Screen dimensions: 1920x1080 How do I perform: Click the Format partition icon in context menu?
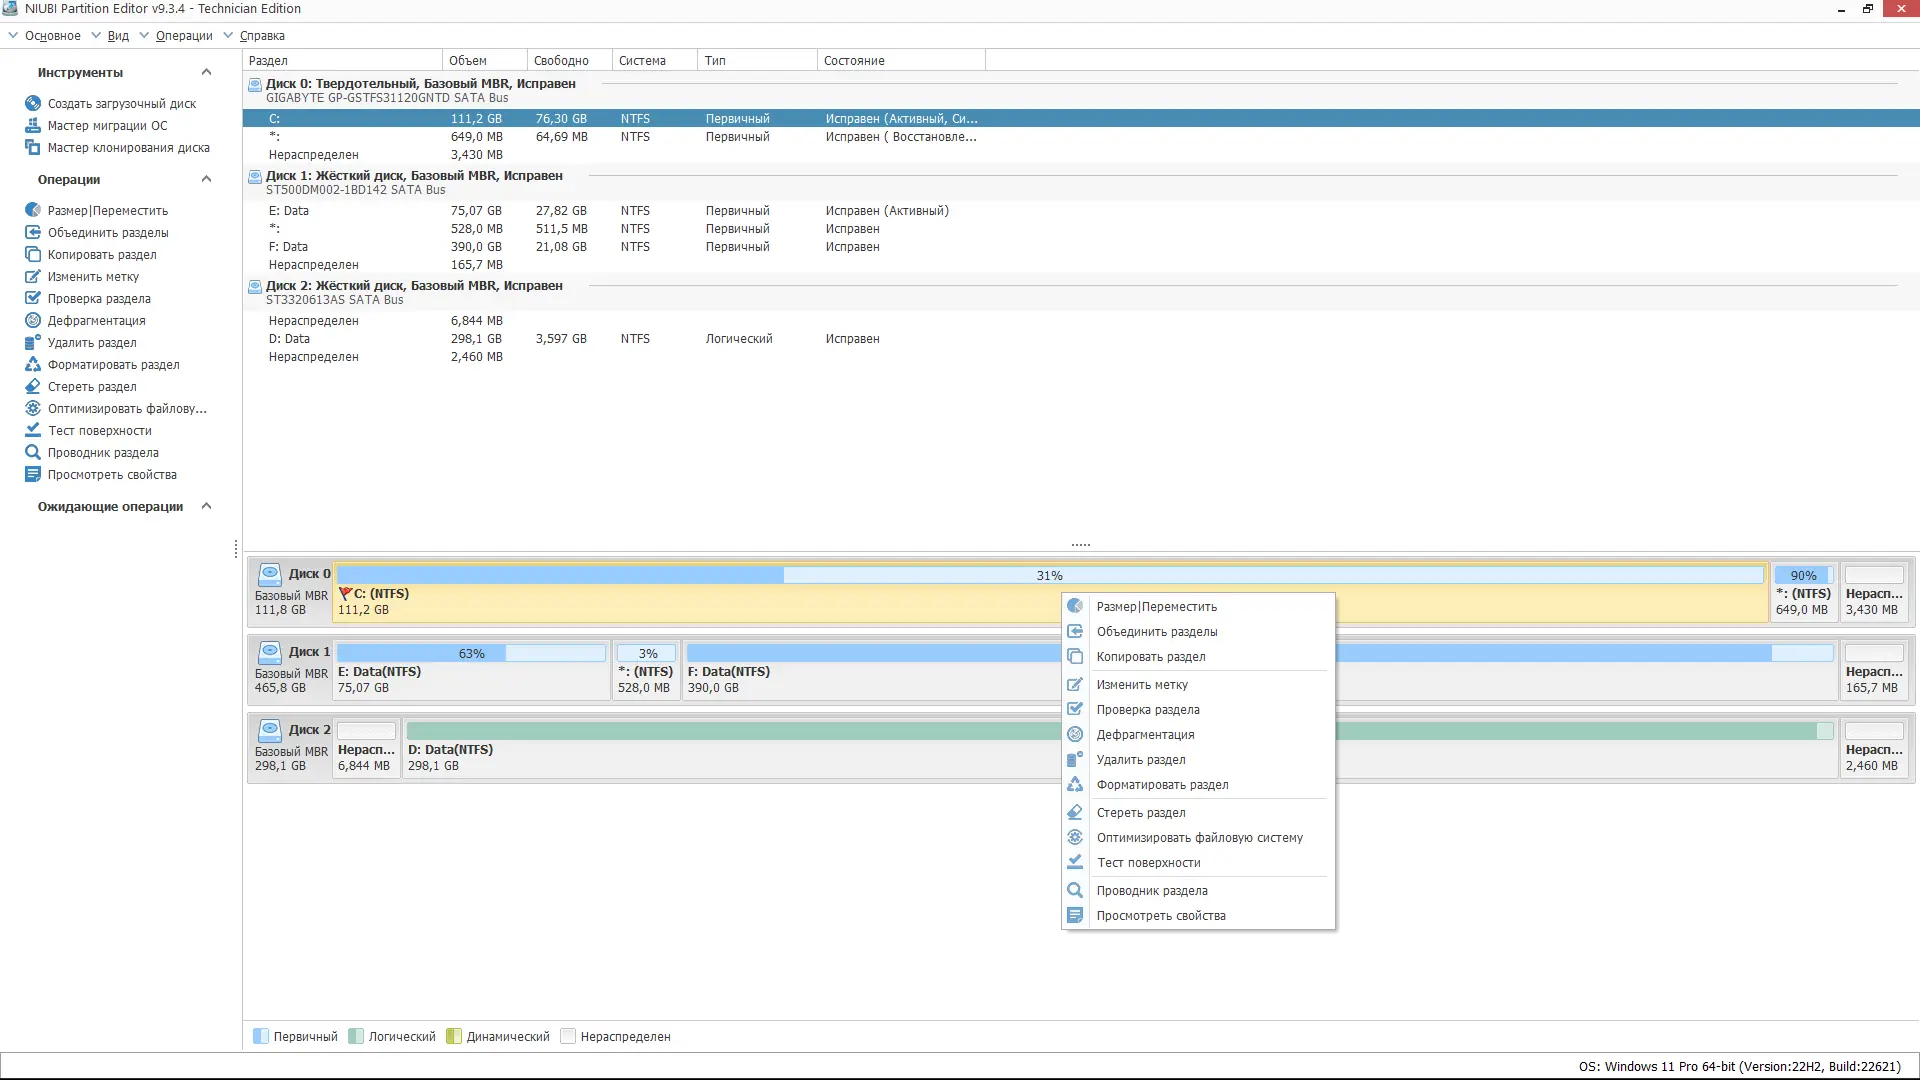(x=1075, y=784)
